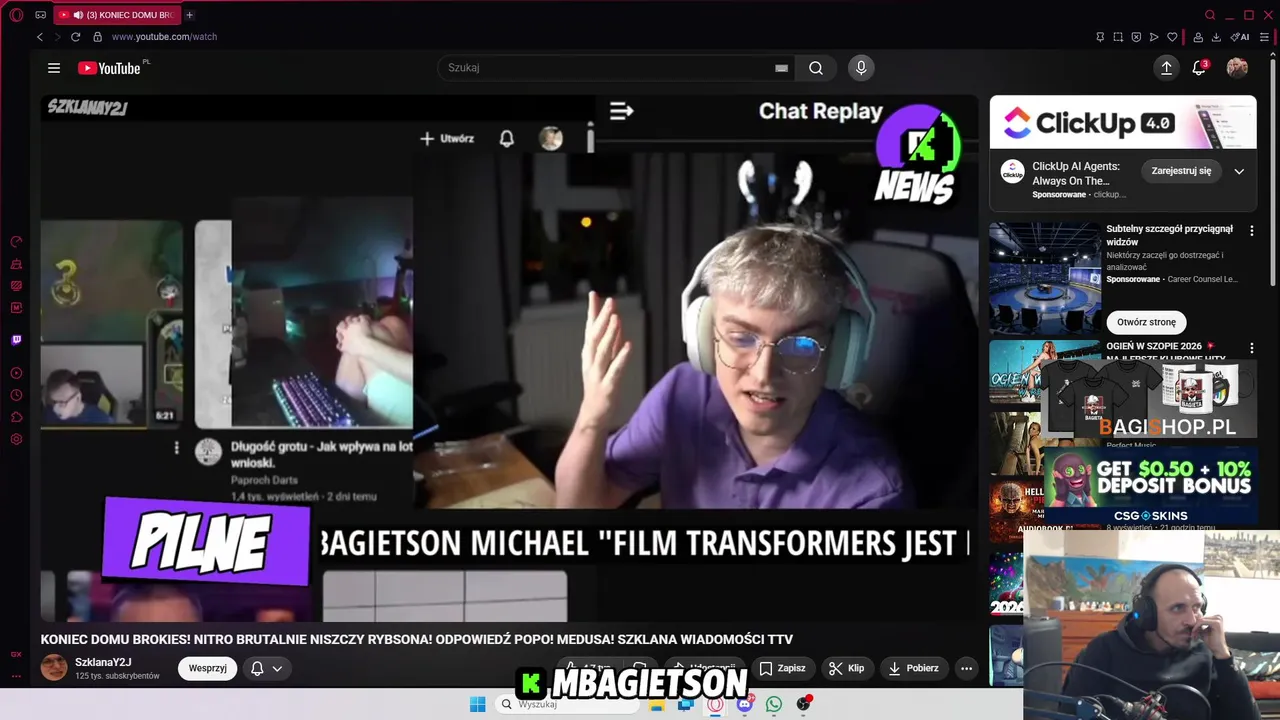This screenshot has width=1280, height=720.
Task: Open GX Control in the sidebar
Action: (x=16, y=241)
